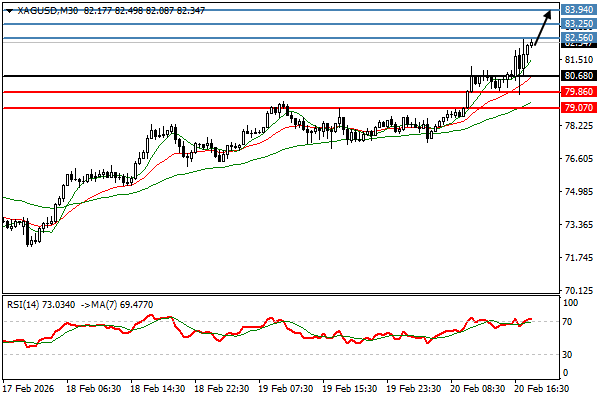
Task: Click the red 79.860 support tag
Action: (x=578, y=92)
